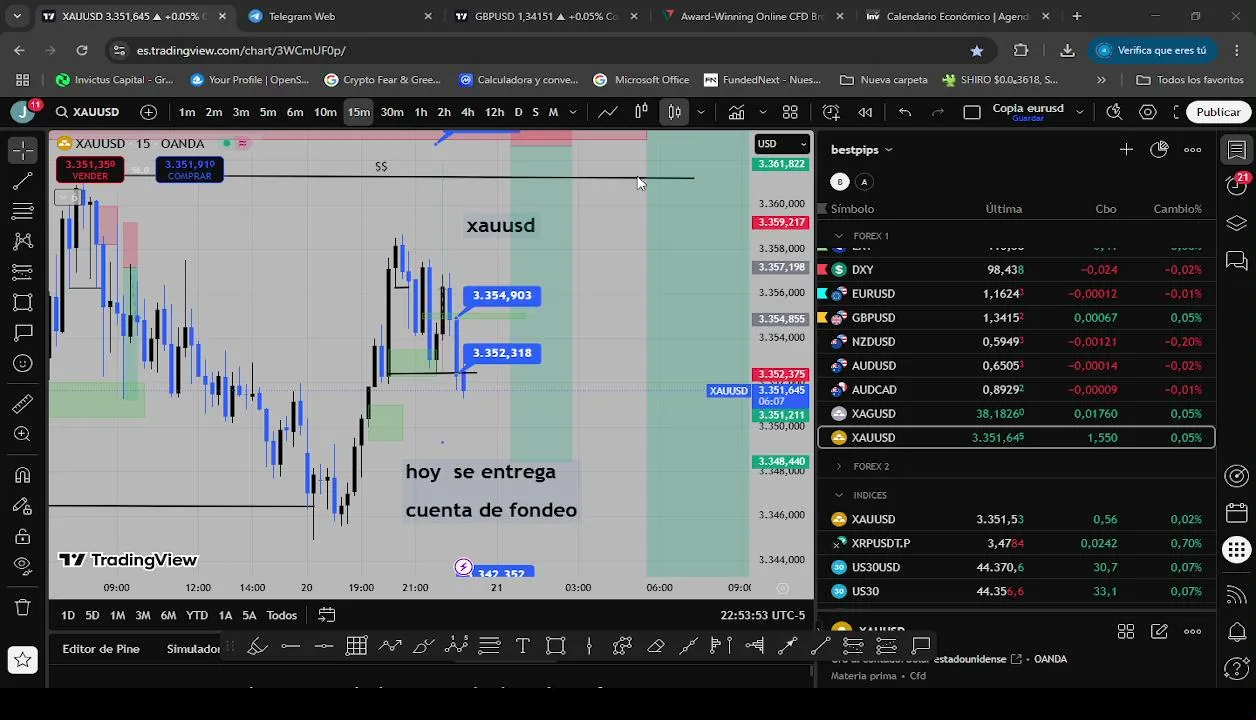Set date range to YTD
Screen dimensions: 1256x720
(x=197, y=615)
